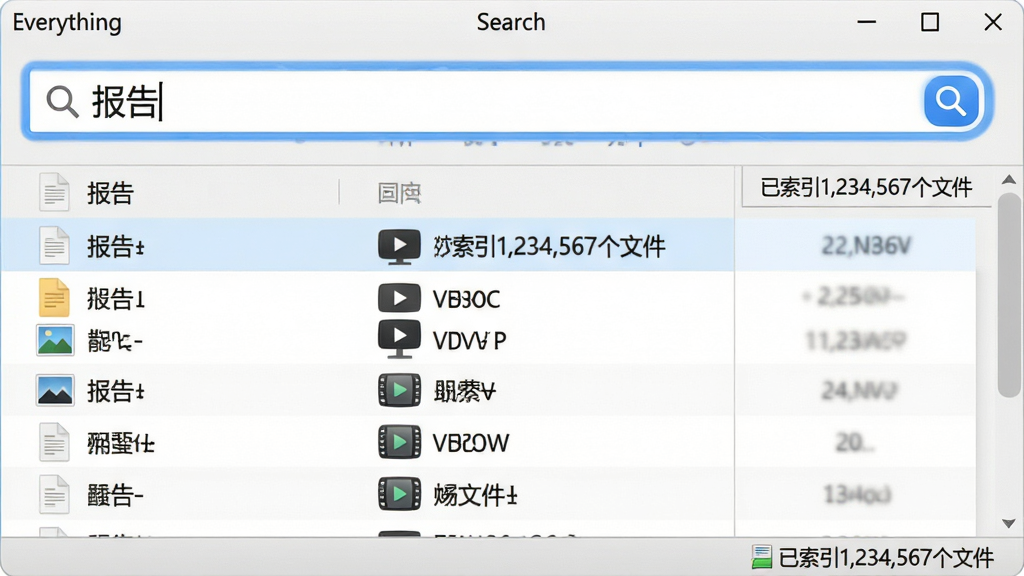Click the monitor play icon beside VDVV P
This screenshot has width=1024, height=576.
tap(399, 340)
